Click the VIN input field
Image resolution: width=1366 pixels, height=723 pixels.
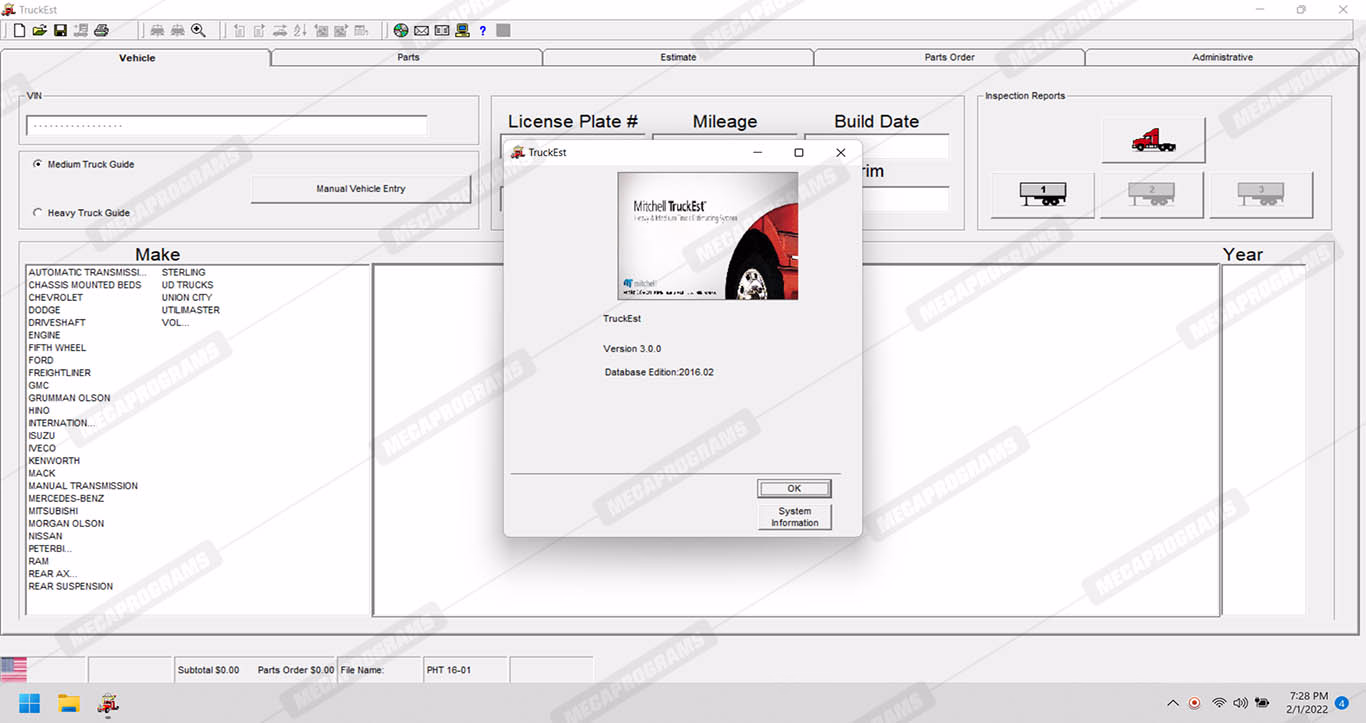227,126
